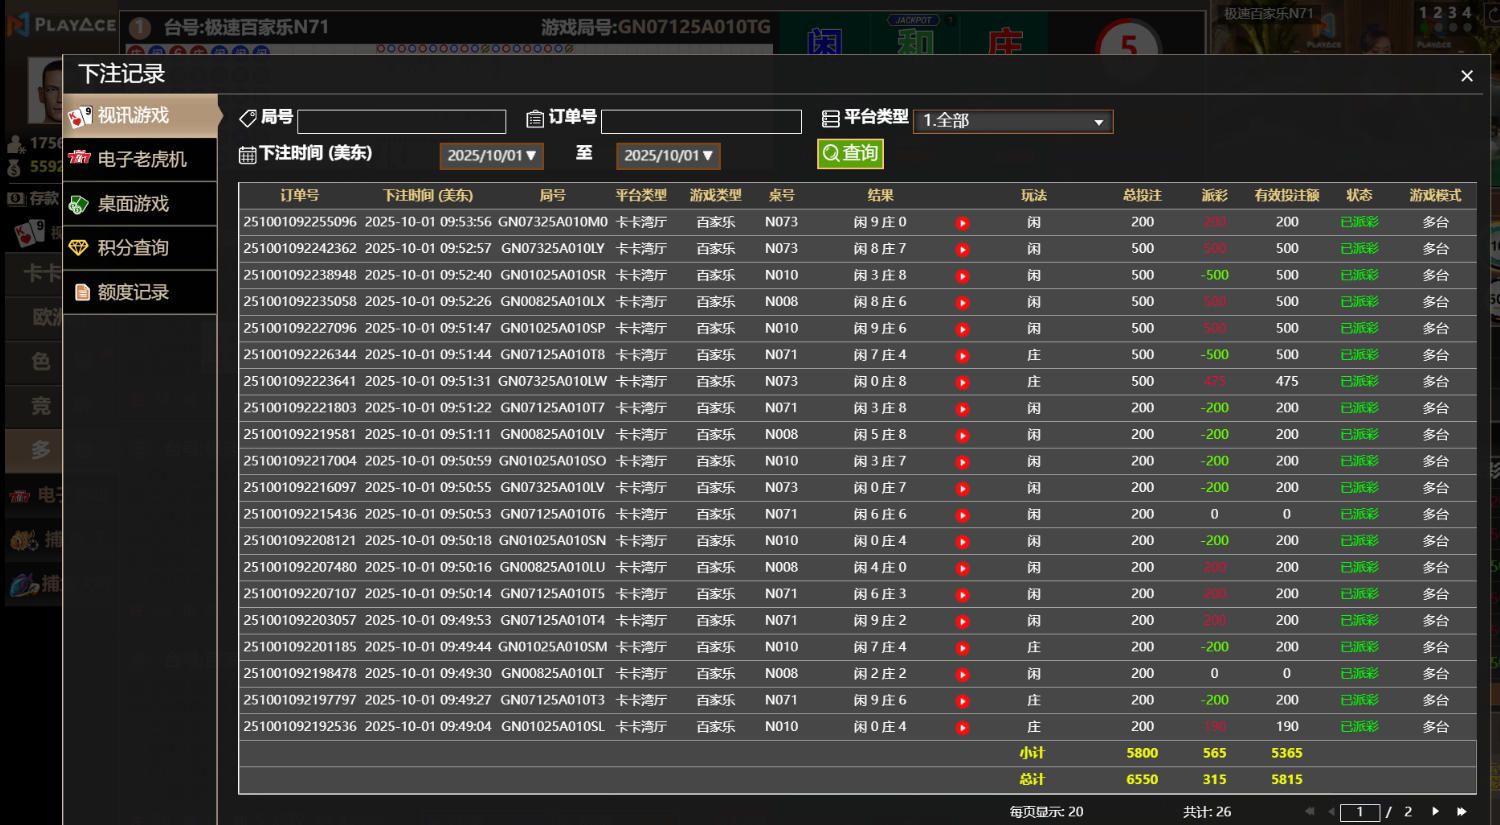The width and height of the screenshot is (1500, 825).
Task: Open the 桌面游戏 tab
Action: (140, 204)
